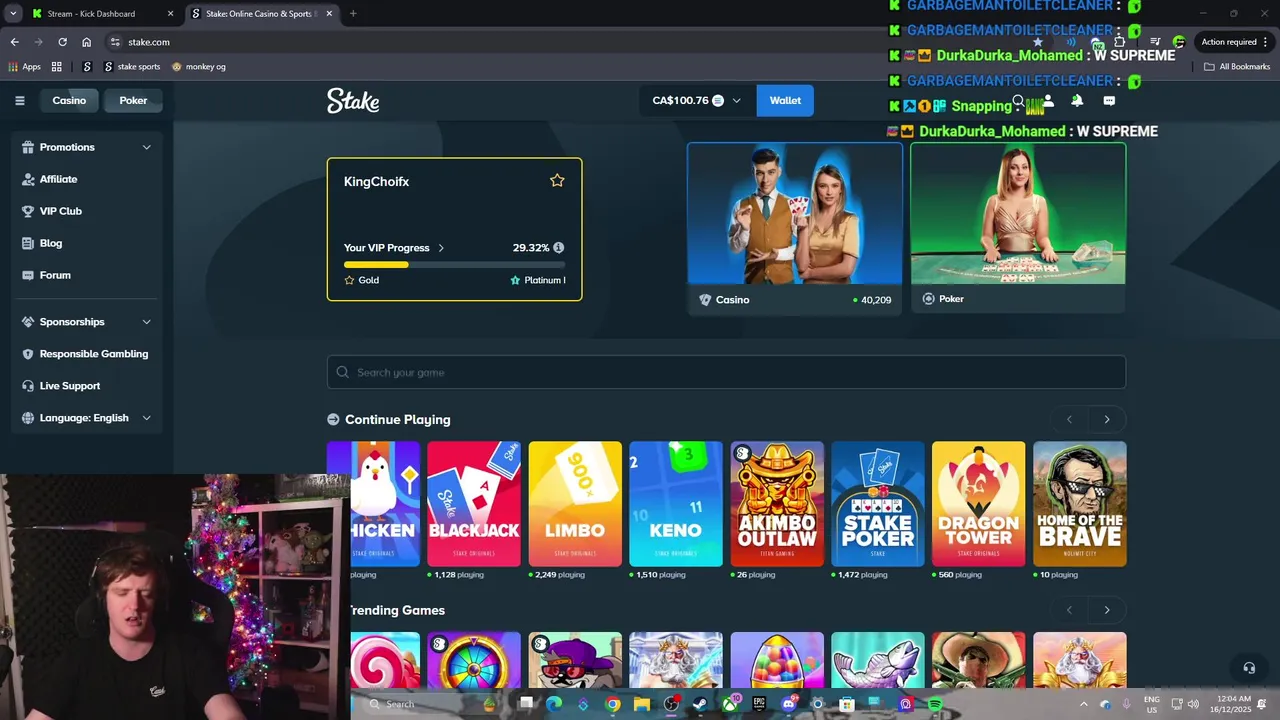Favorite KingChoifx with the star icon
The width and height of the screenshot is (1280, 720).
point(557,181)
